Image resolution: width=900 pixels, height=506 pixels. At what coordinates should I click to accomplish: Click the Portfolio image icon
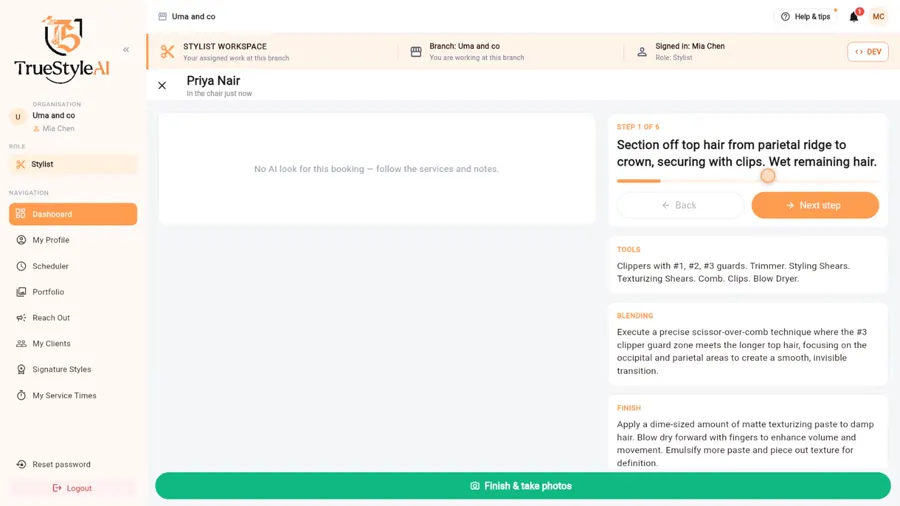coord(21,292)
